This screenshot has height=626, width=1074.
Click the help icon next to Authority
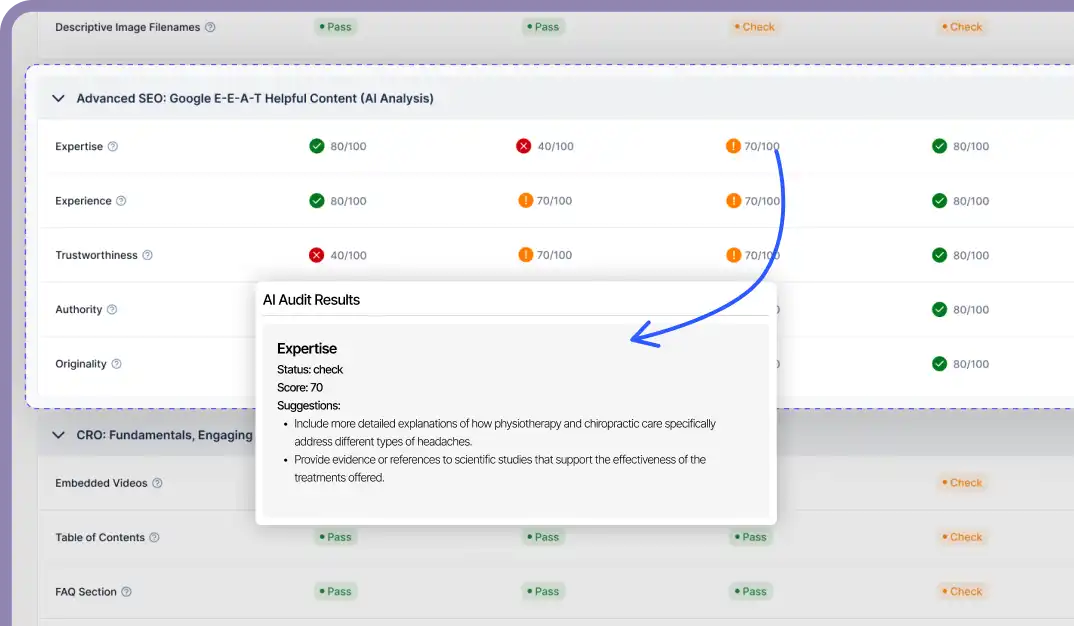point(112,310)
